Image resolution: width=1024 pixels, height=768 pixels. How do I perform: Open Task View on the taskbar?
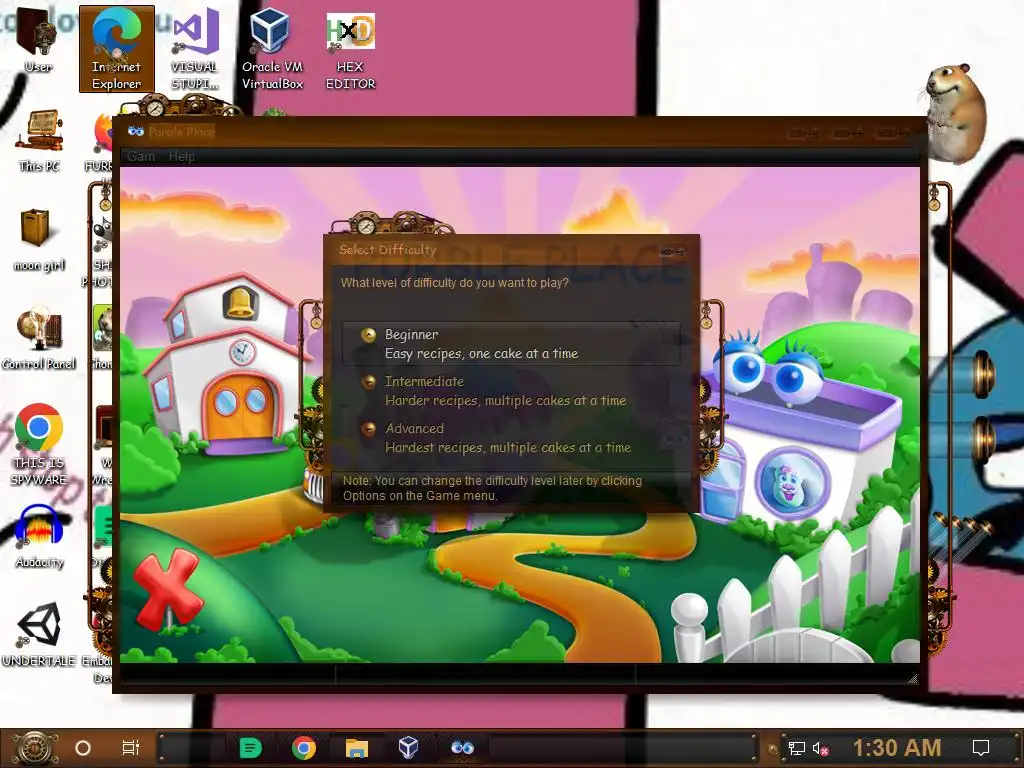tap(131, 748)
